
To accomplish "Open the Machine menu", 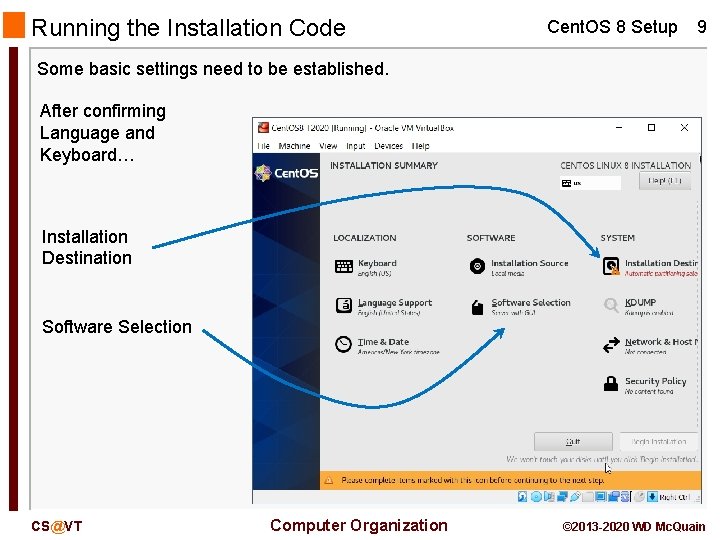I will pos(294,146).
